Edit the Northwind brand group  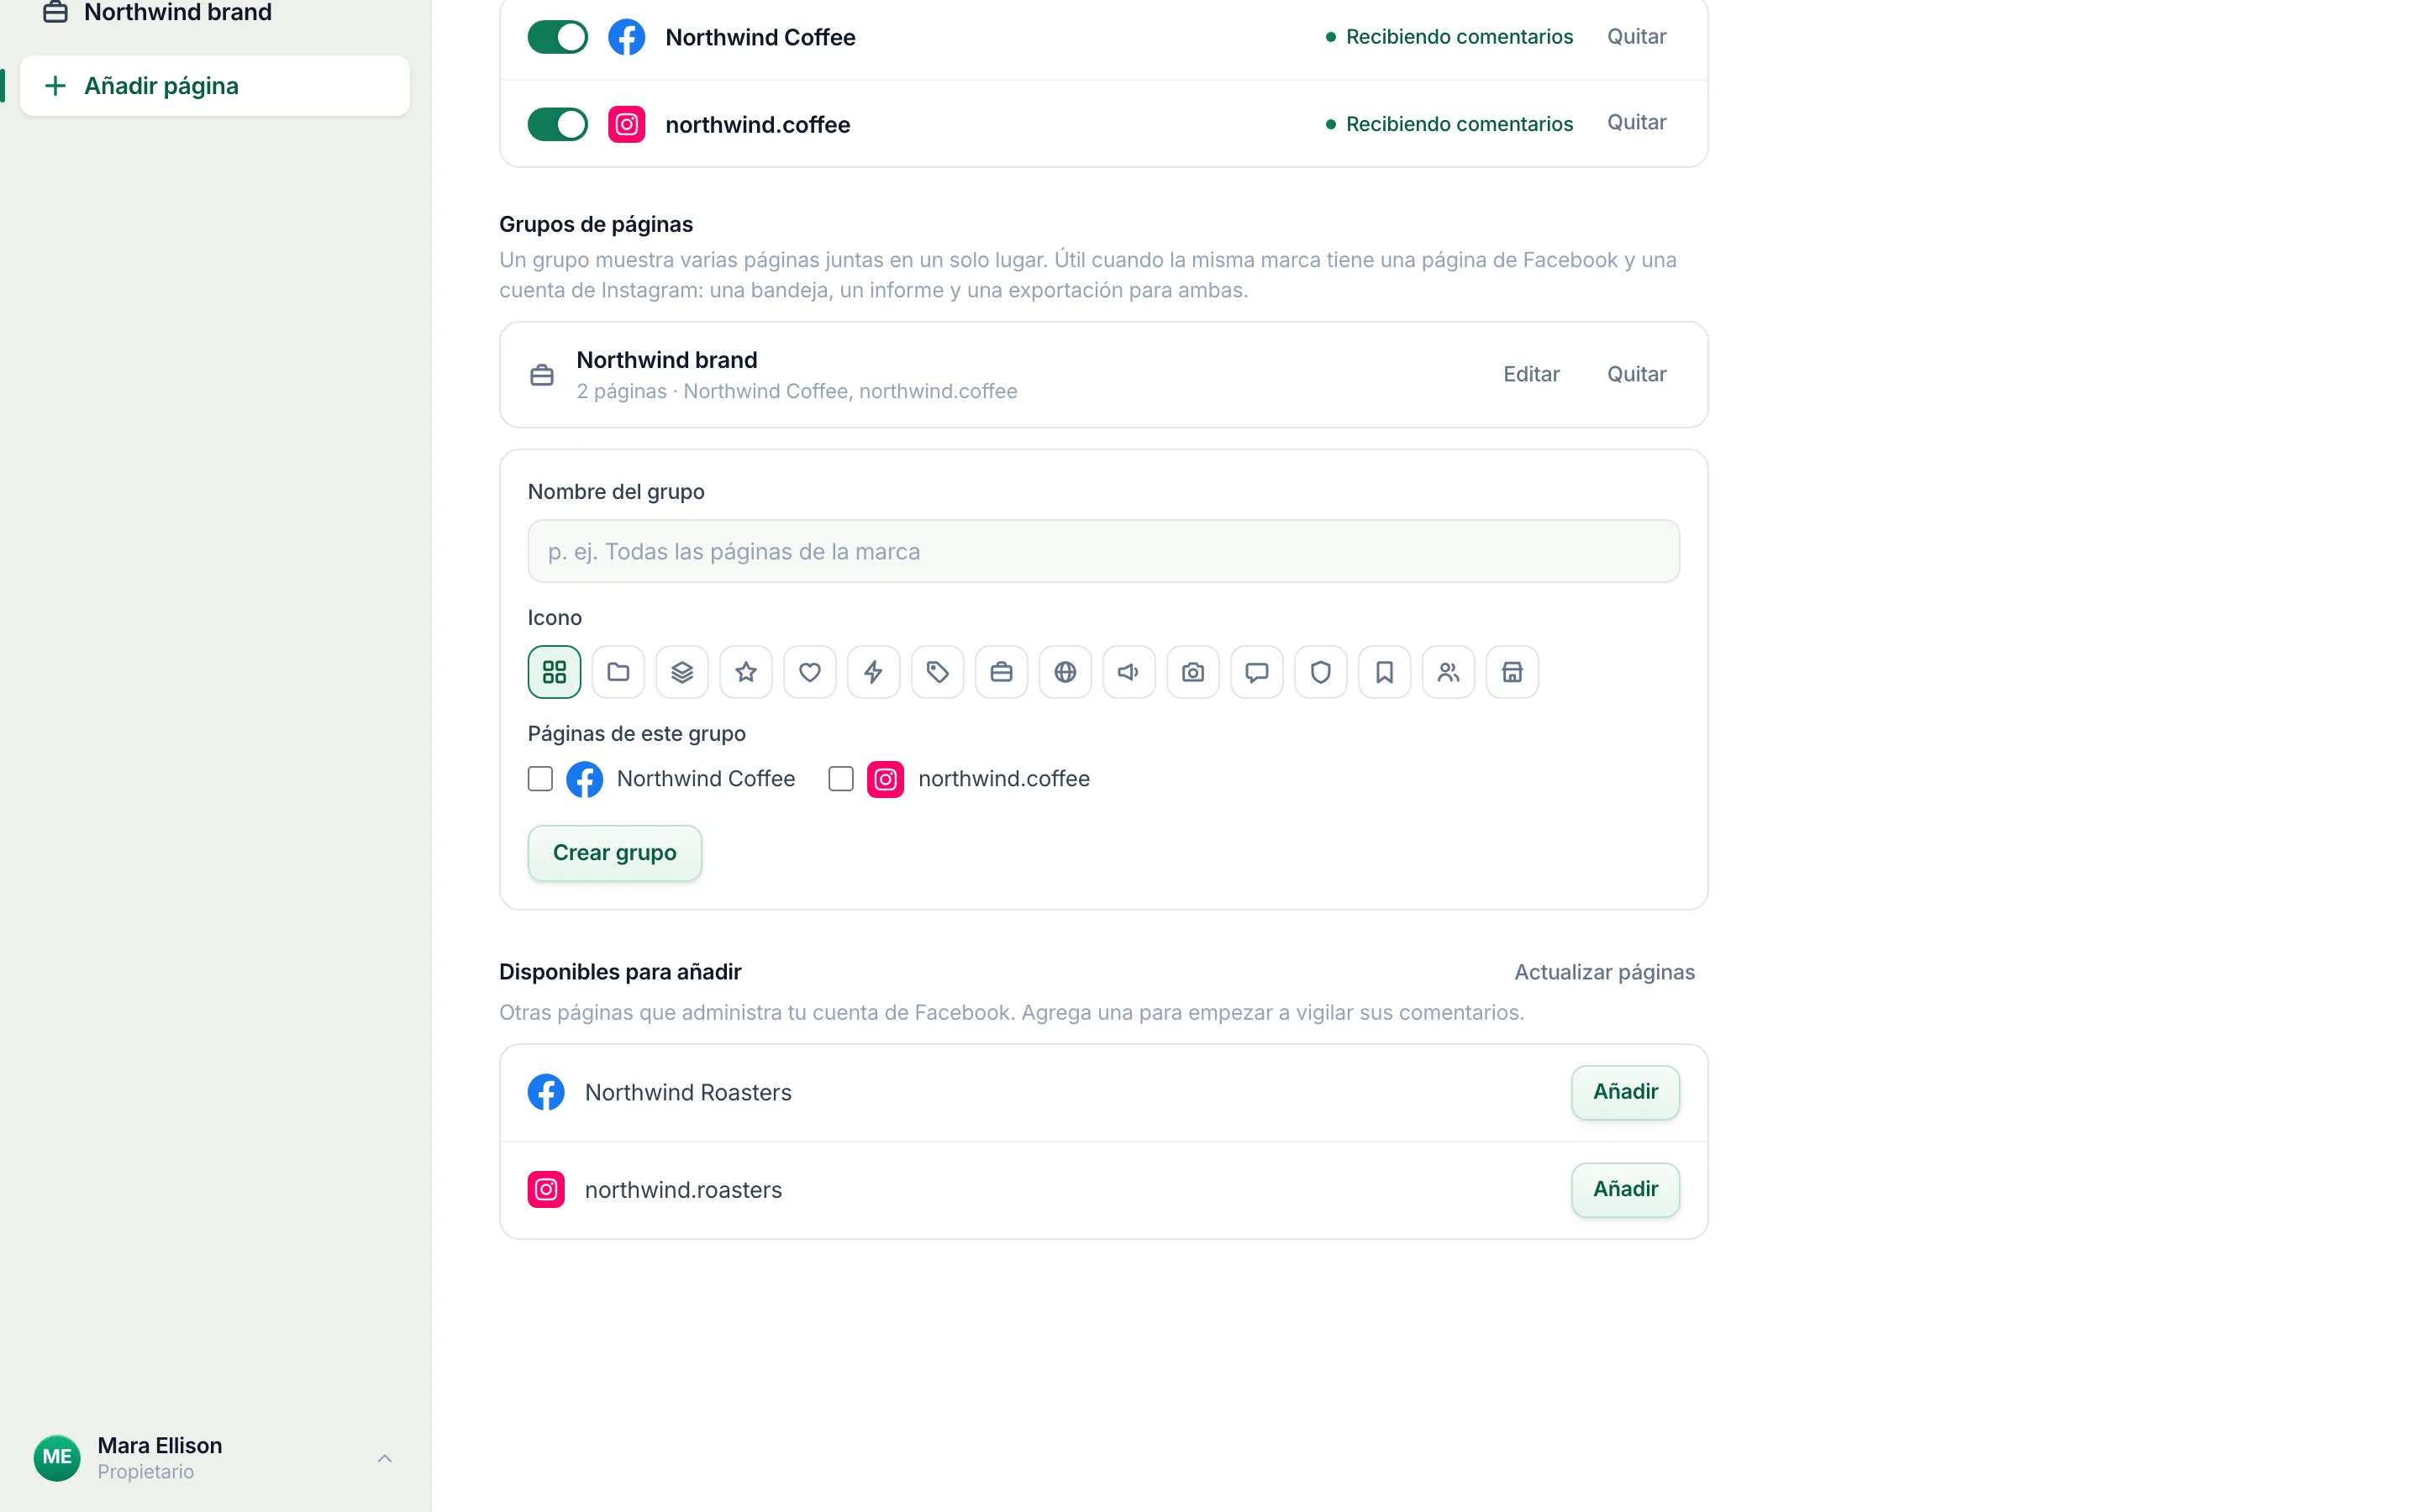pyautogui.click(x=1531, y=374)
